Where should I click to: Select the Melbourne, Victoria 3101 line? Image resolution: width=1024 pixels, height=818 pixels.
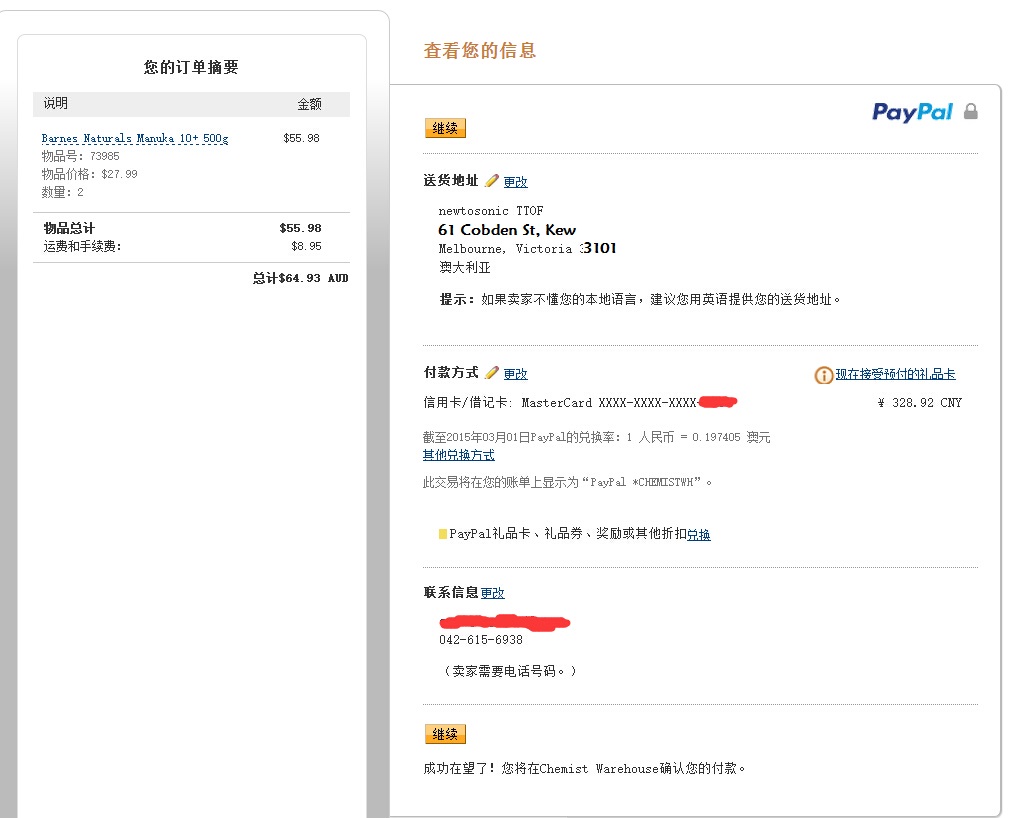(x=527, y=248)
